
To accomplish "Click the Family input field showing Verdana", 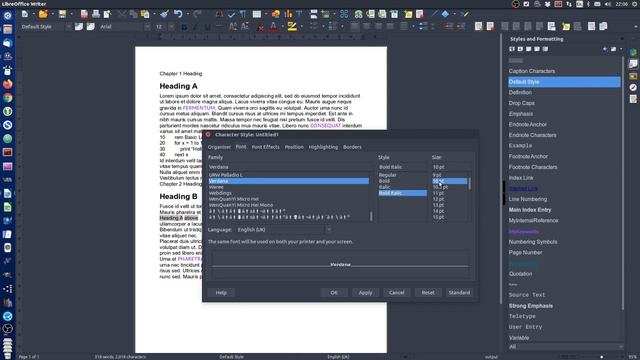I will tap(290, 167).
